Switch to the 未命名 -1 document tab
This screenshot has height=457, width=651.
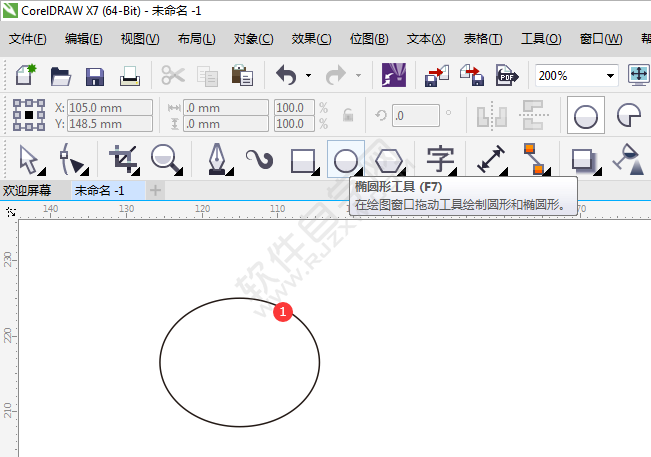tap(108, 191)
